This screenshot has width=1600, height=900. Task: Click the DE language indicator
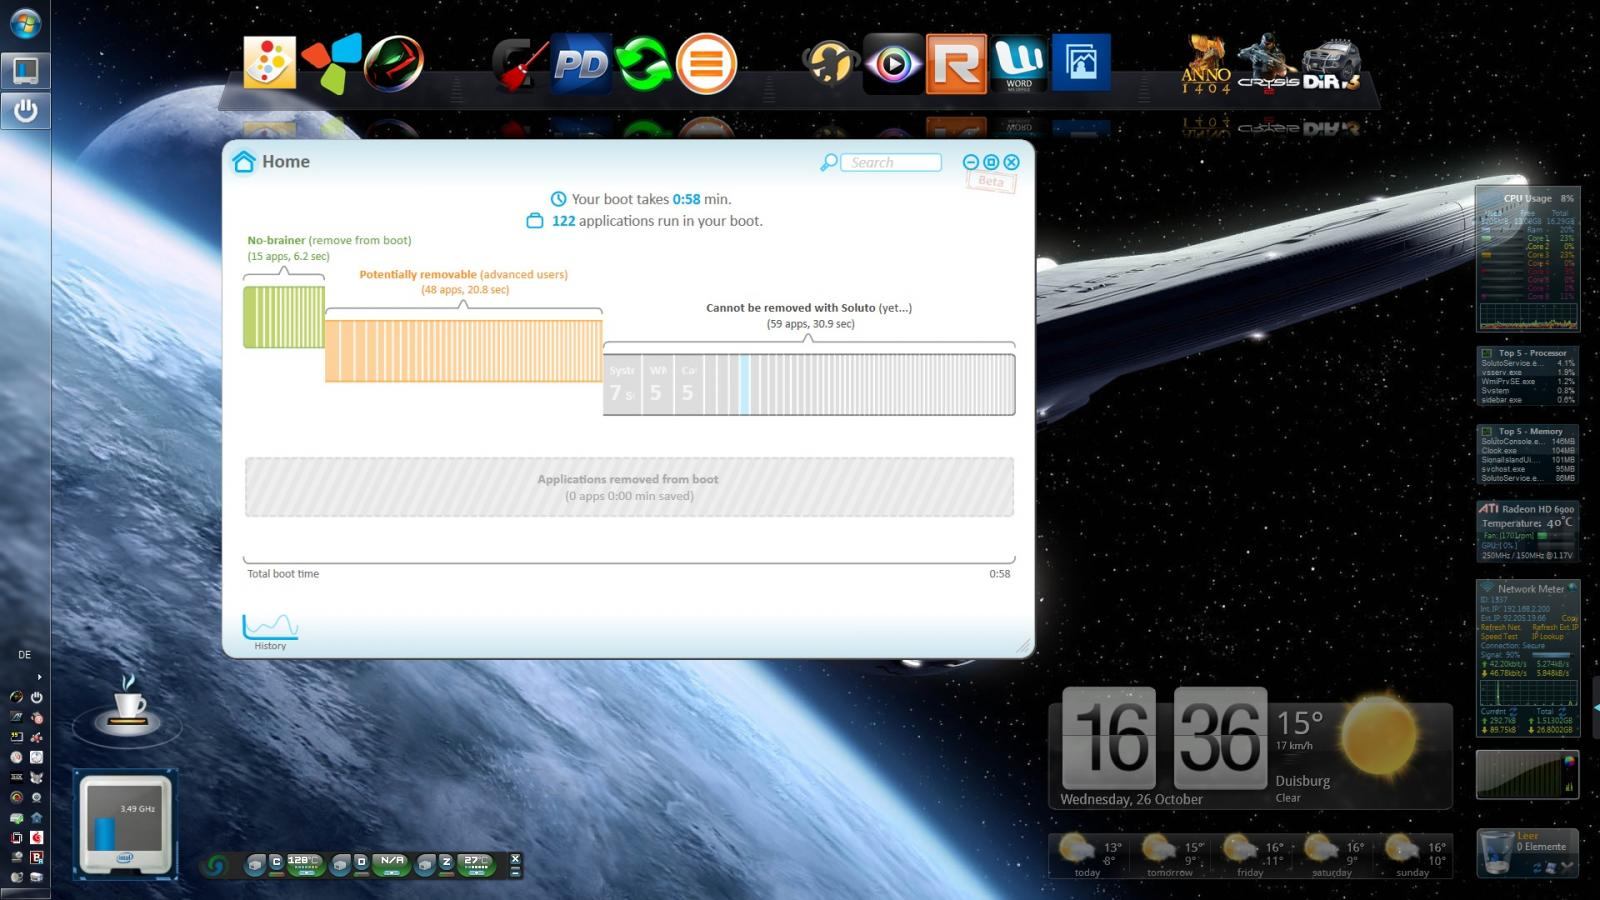click(x=25, y=655)
